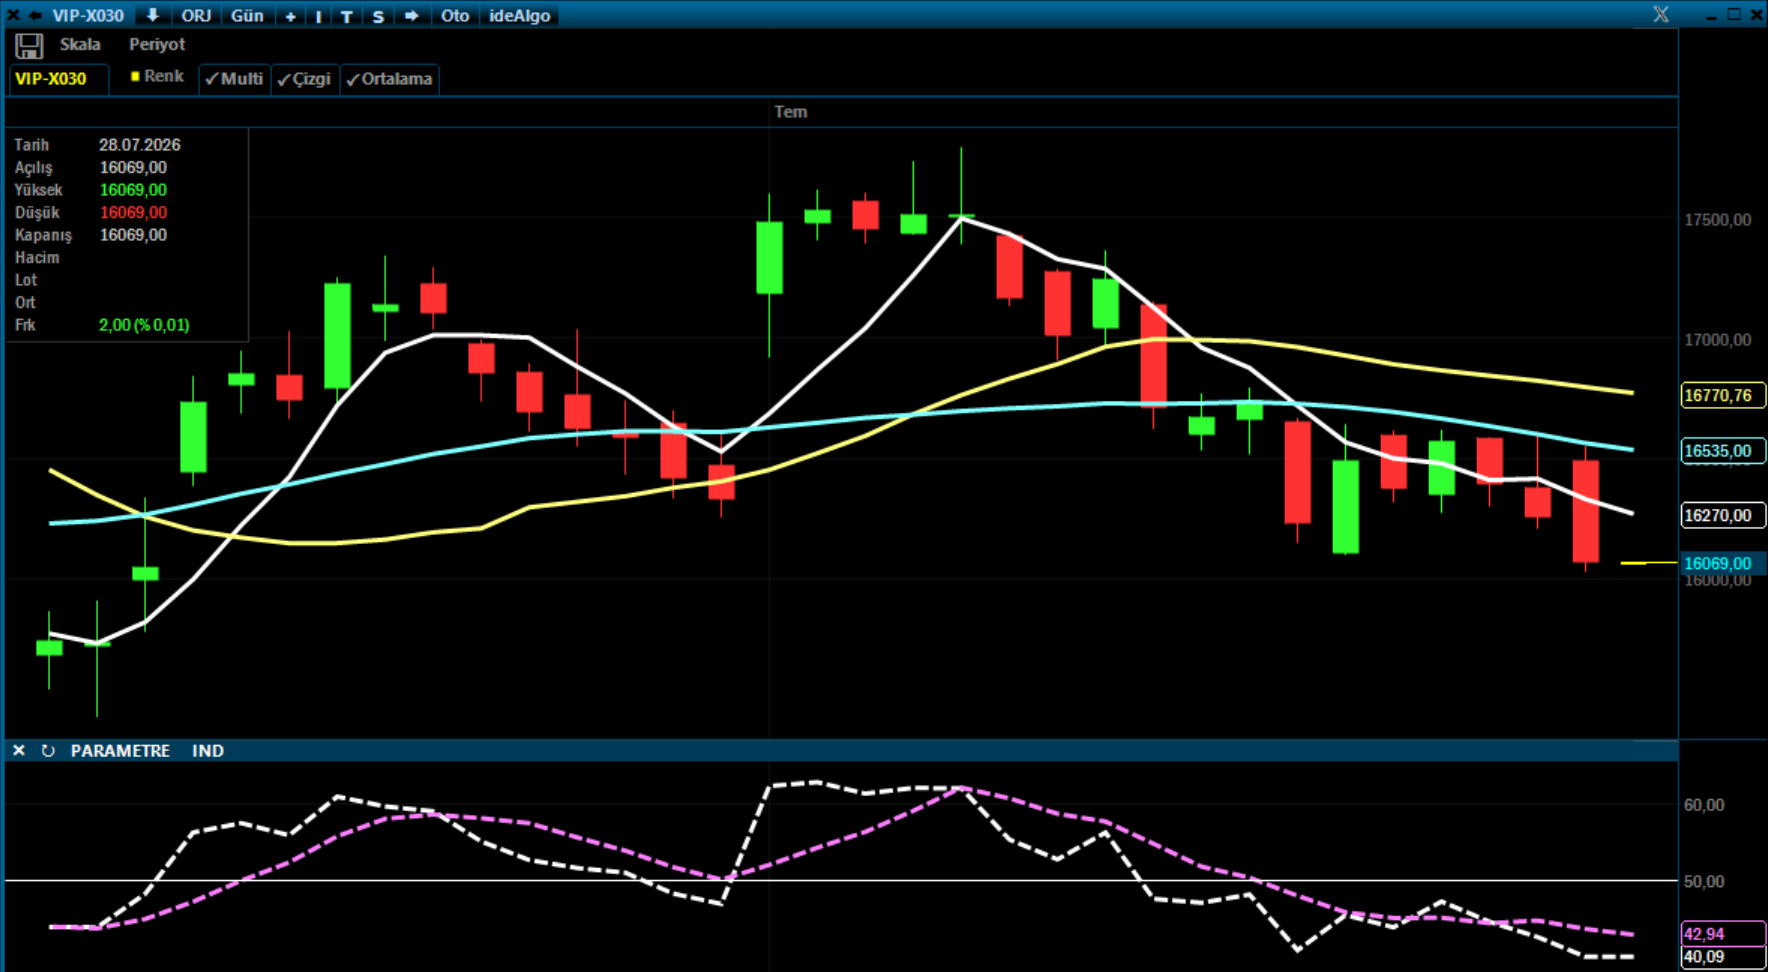Open the IND tab of the indicator
The image size is (1768, 972).
[x=208, y=751]
